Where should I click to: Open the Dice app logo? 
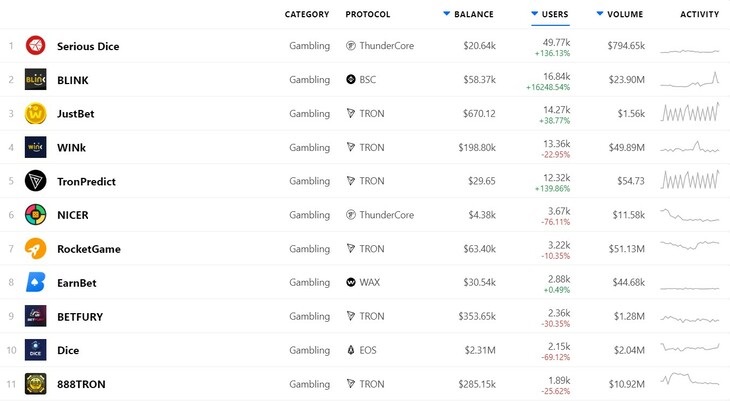point(35,350)
